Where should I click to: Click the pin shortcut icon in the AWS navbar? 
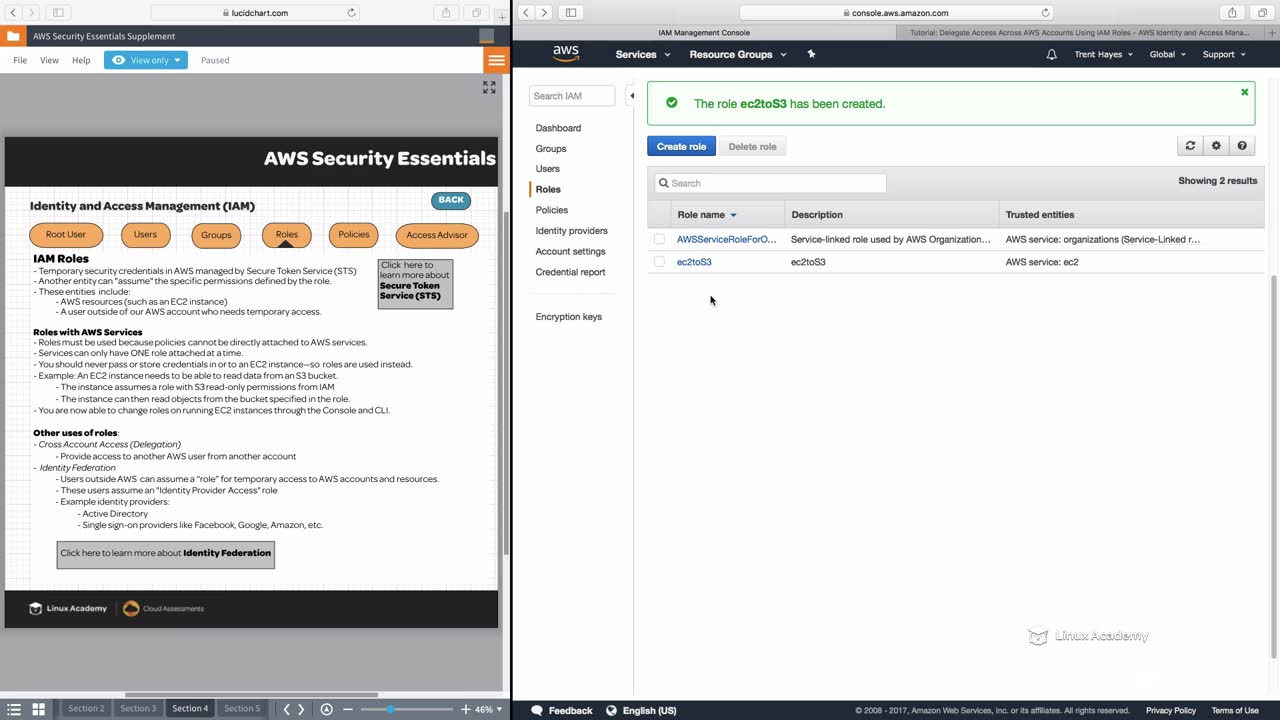coord(811,54)
